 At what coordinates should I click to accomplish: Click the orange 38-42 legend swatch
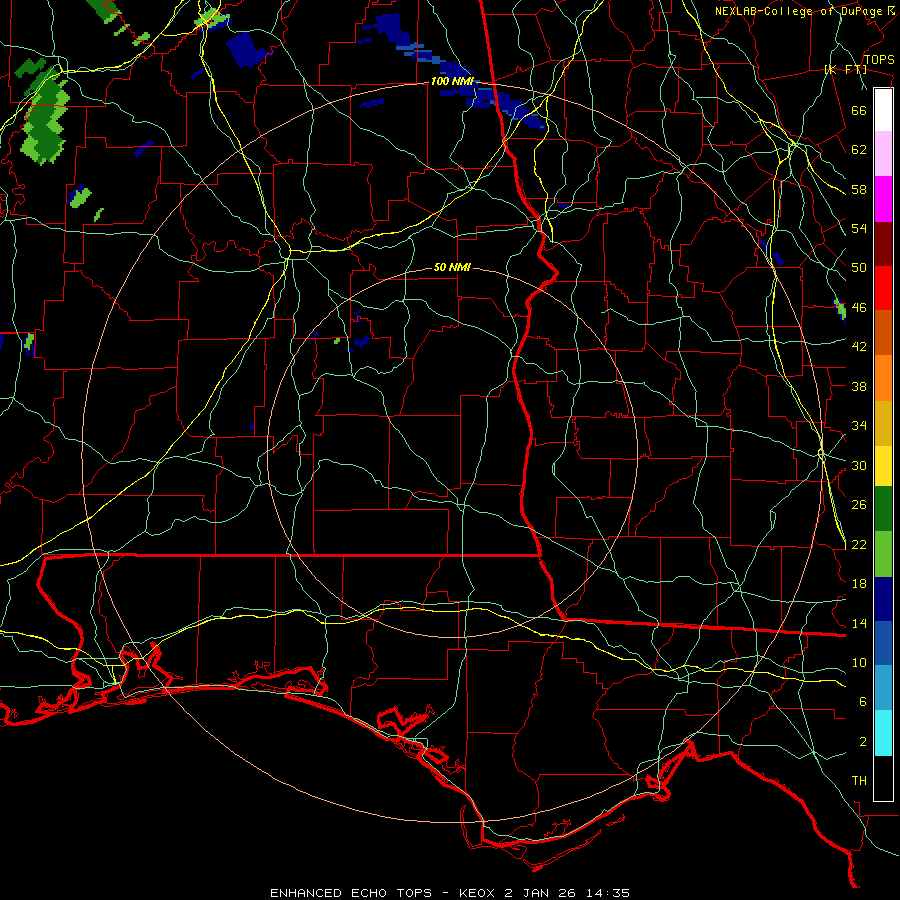883,378
